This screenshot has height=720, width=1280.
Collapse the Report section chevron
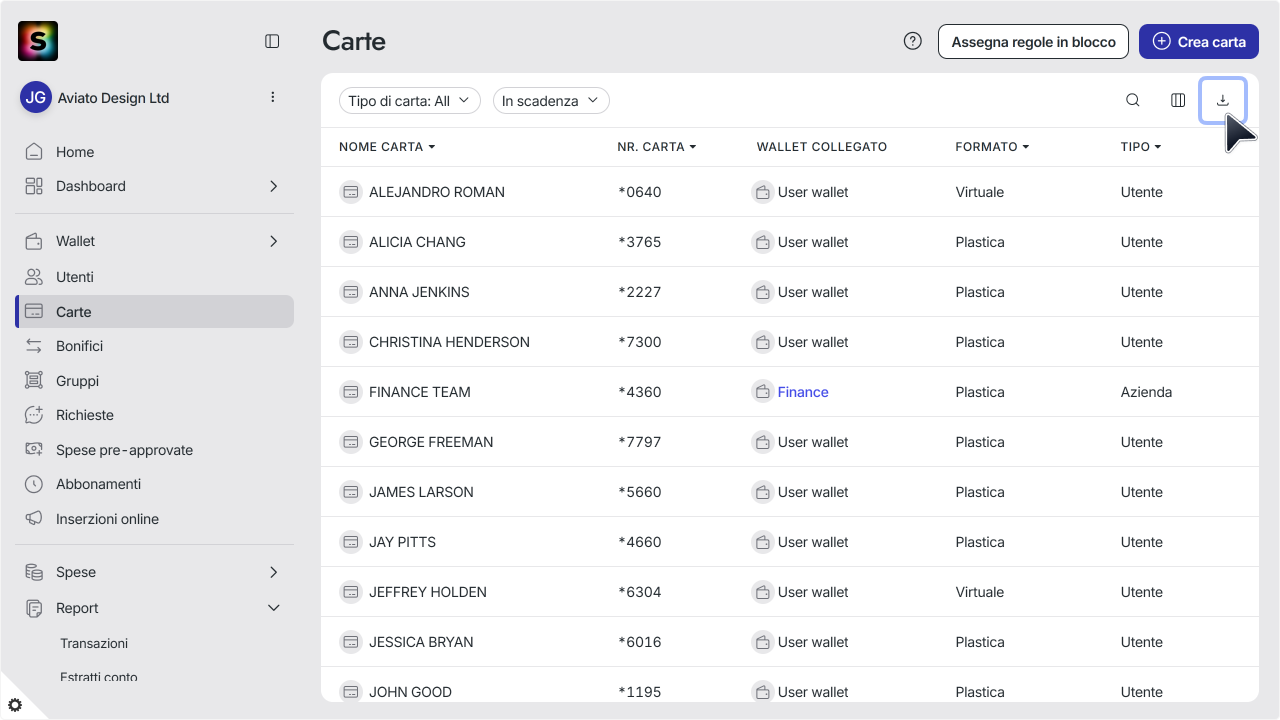[273, 608]
